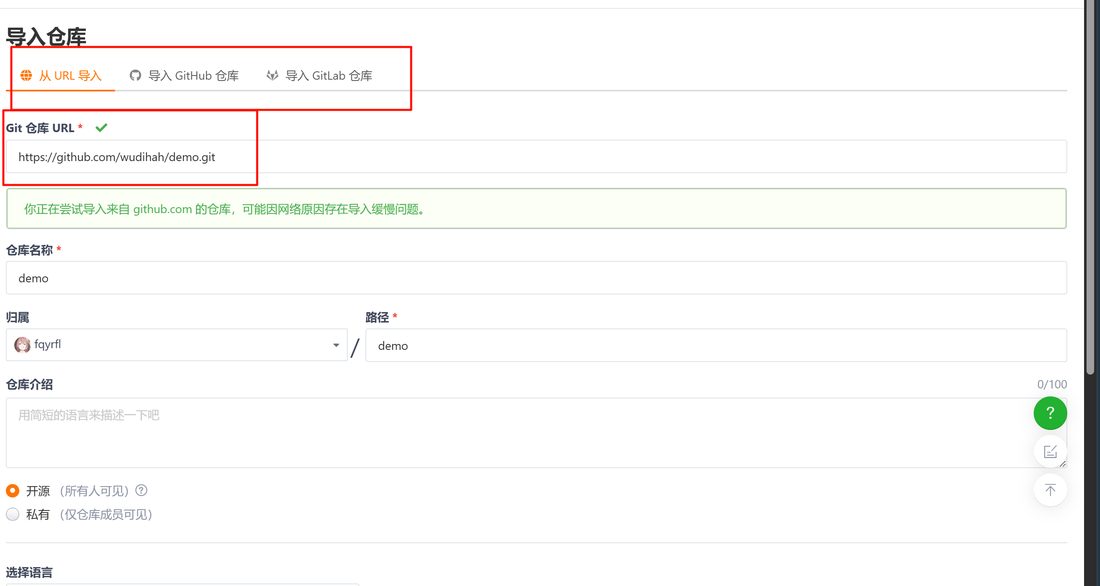Click the feedback edit floating icon
The width and height of the screenshot is (1100, 586).
click(x=1050, y=451)
